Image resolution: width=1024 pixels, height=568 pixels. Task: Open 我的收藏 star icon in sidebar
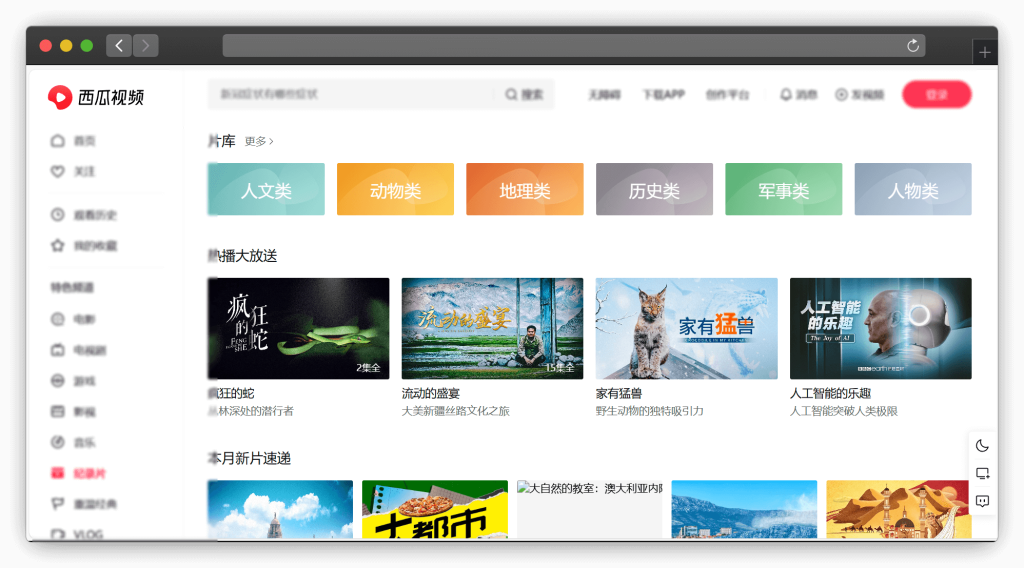(57, 245)
